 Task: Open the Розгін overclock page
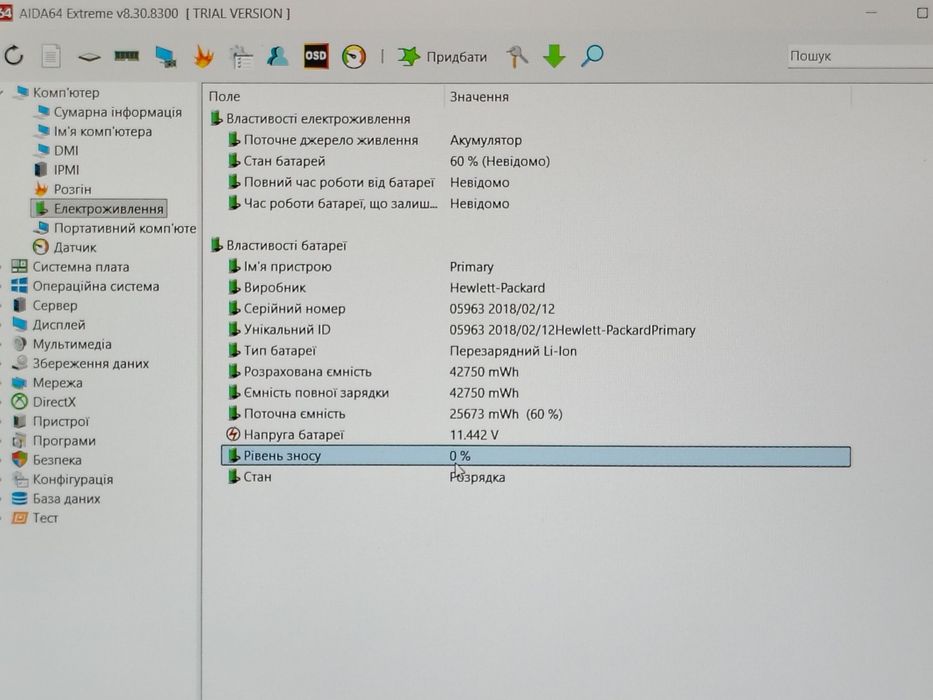[72, 189]
